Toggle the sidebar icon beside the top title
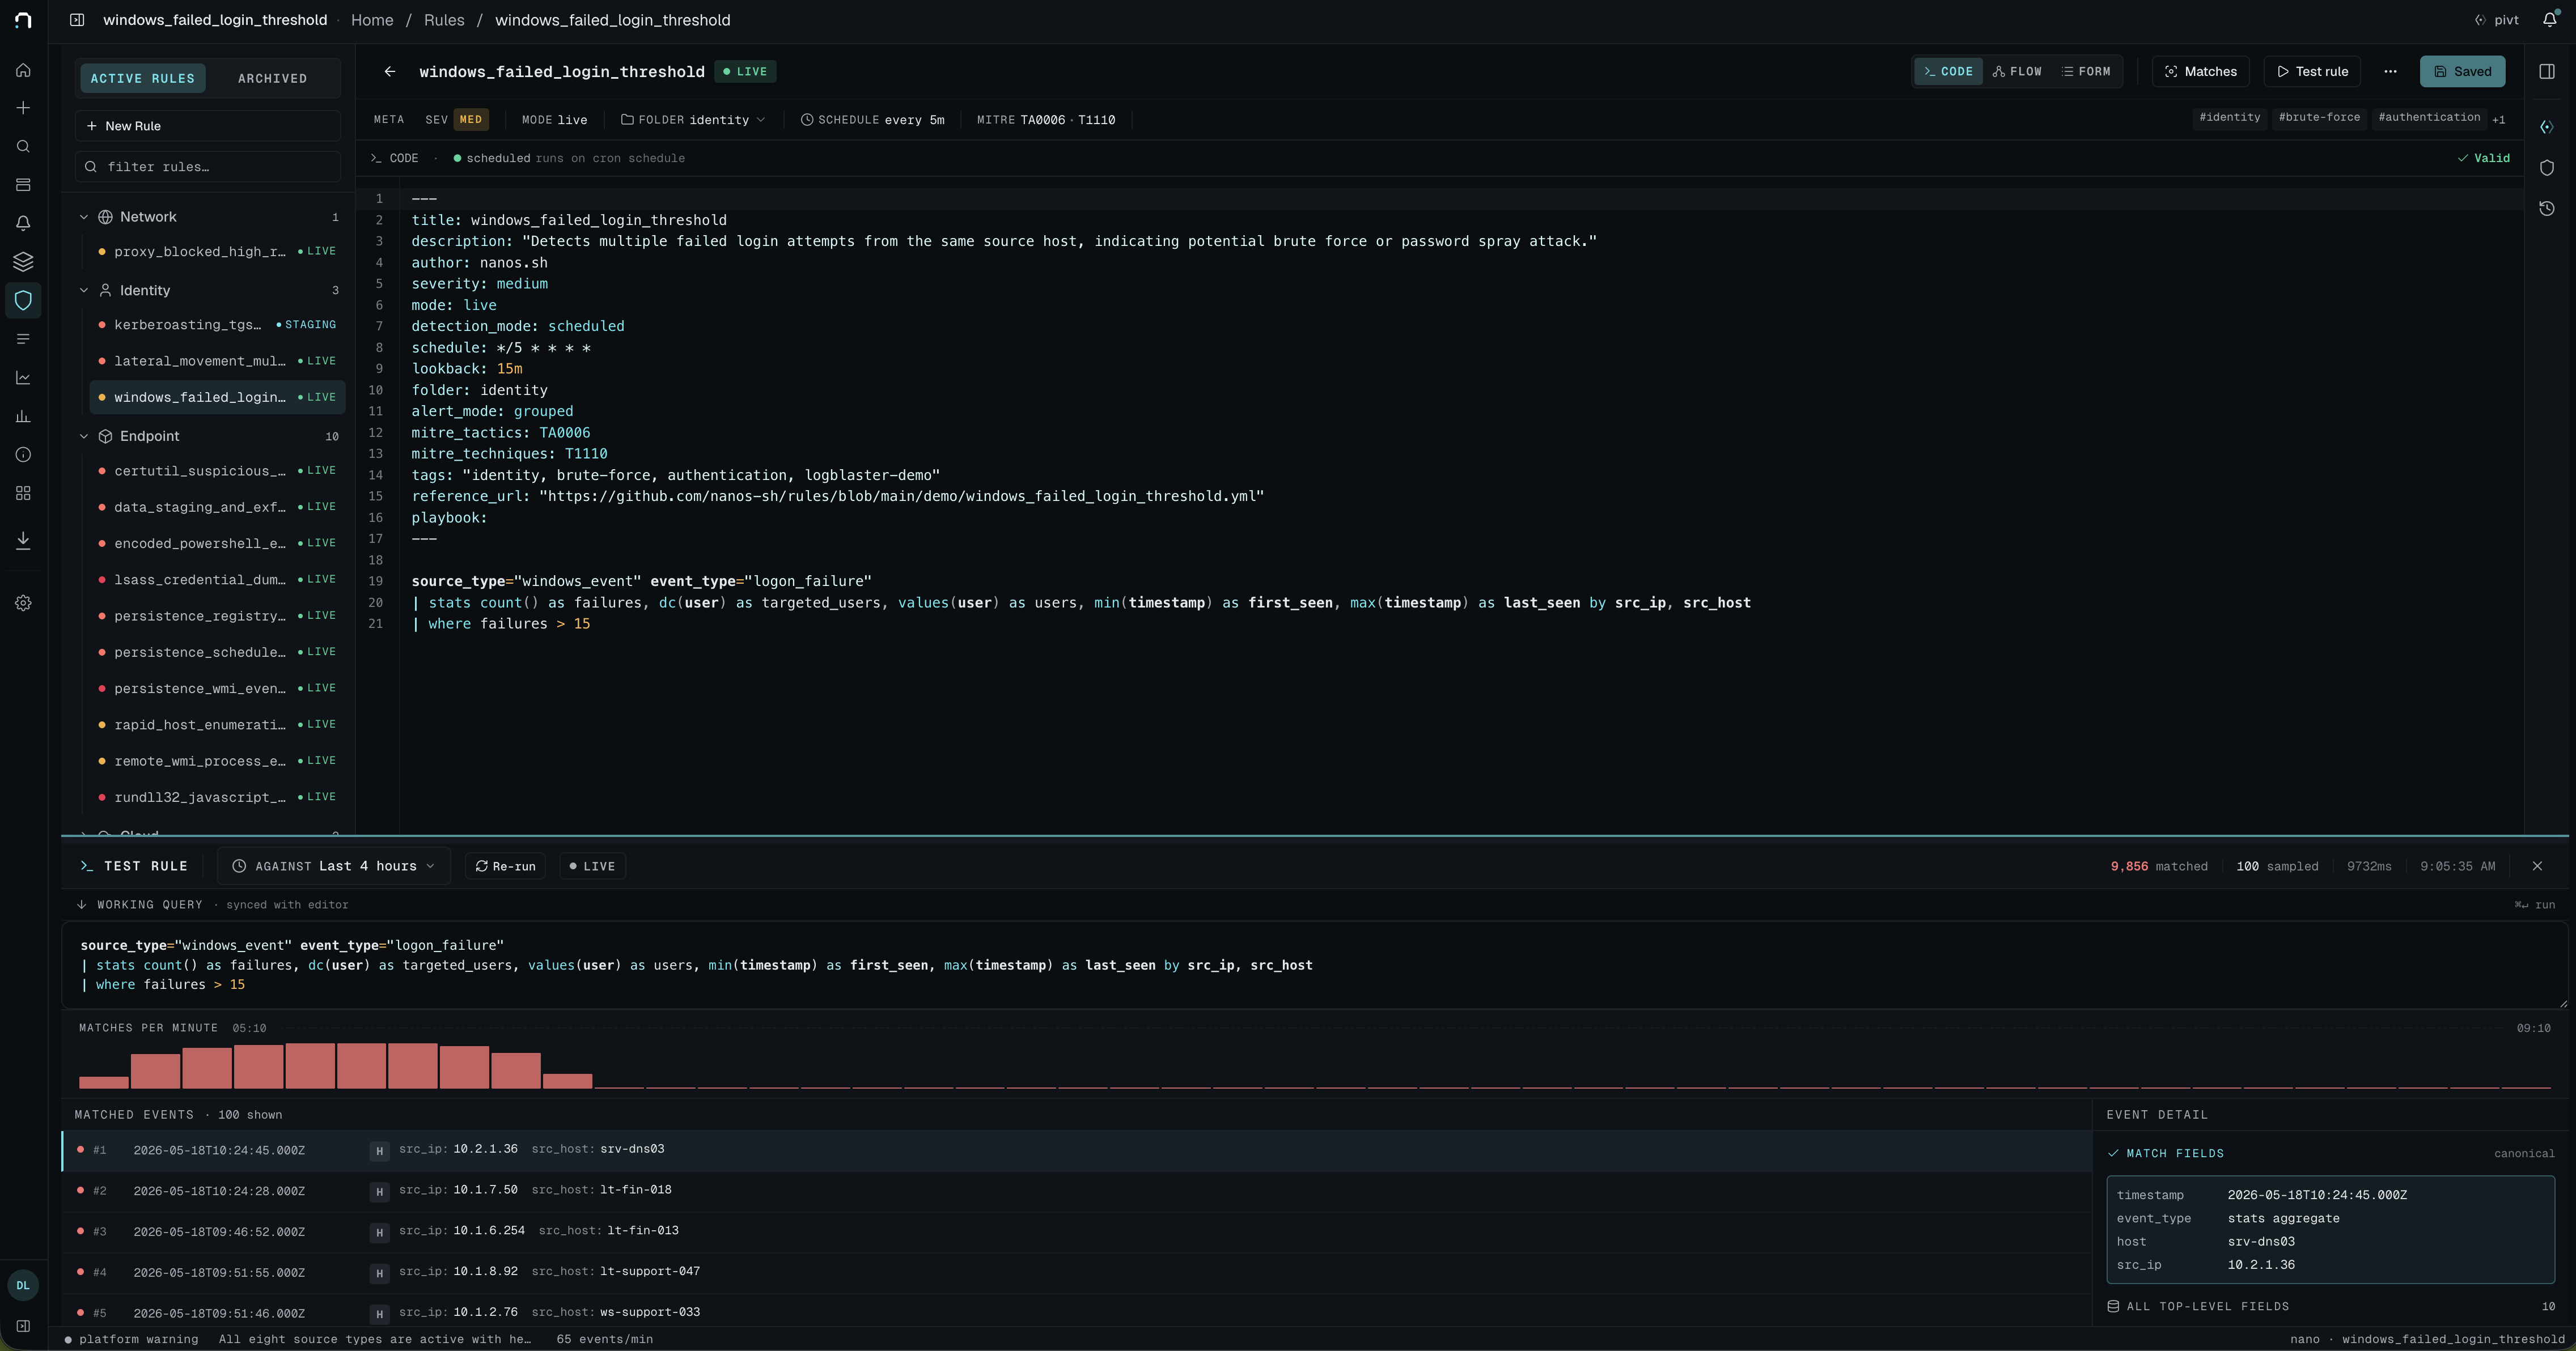Image resolution: width=2576 pixels, height=1351 pixels. coord(77,20)
